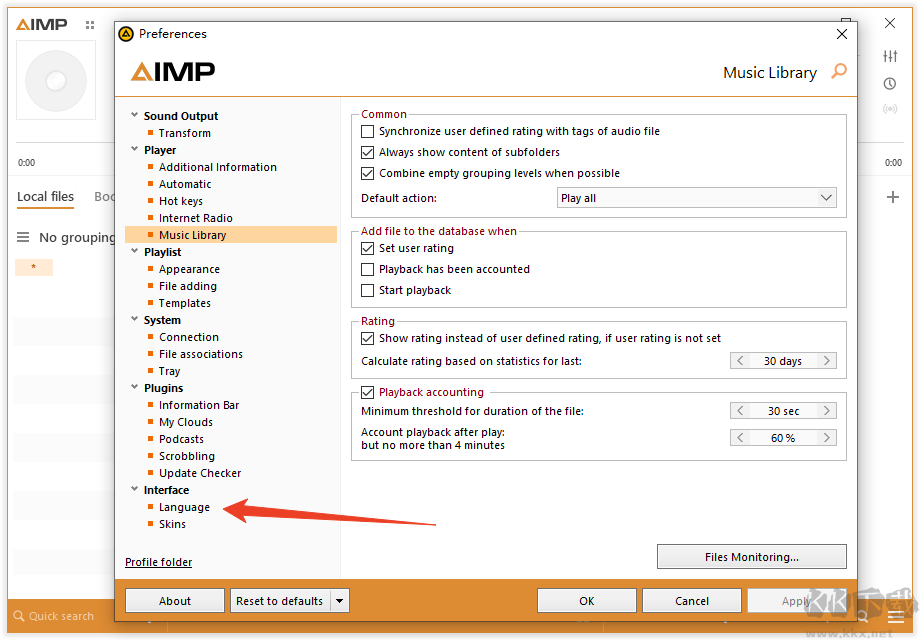920x640 pixels.
Task: Click the Quick search field
Action: pos(61,616)
